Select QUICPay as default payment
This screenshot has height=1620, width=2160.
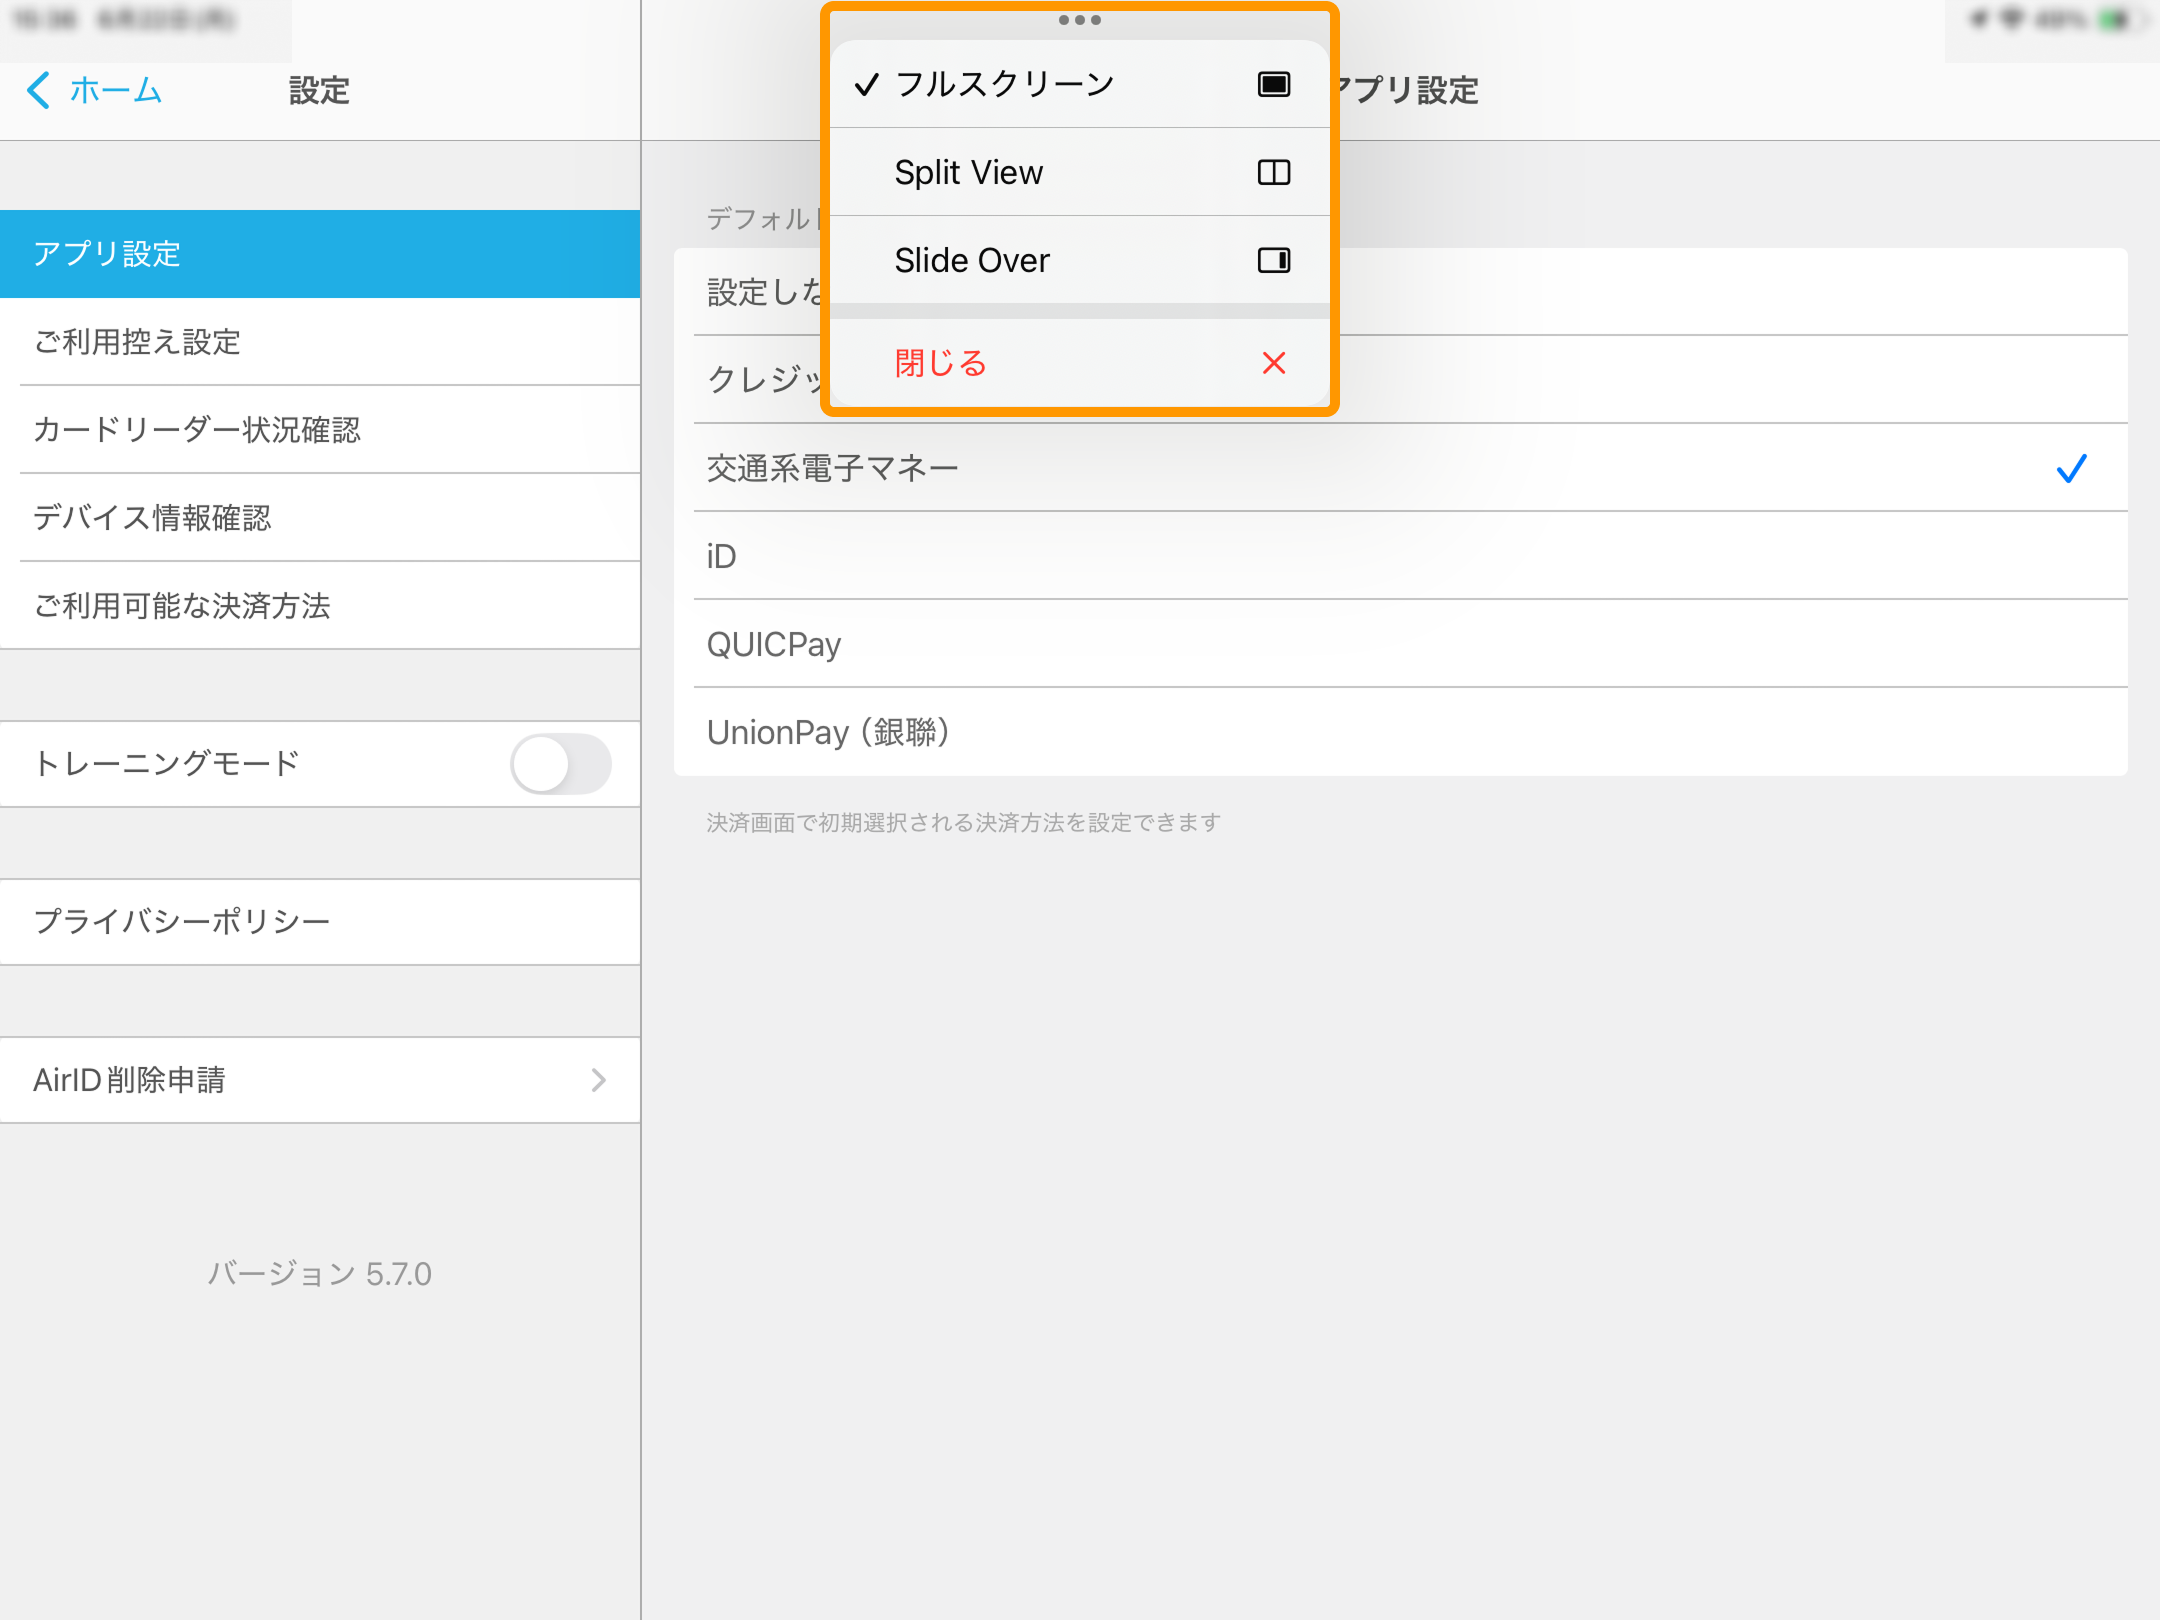[x=1400, y=644]
